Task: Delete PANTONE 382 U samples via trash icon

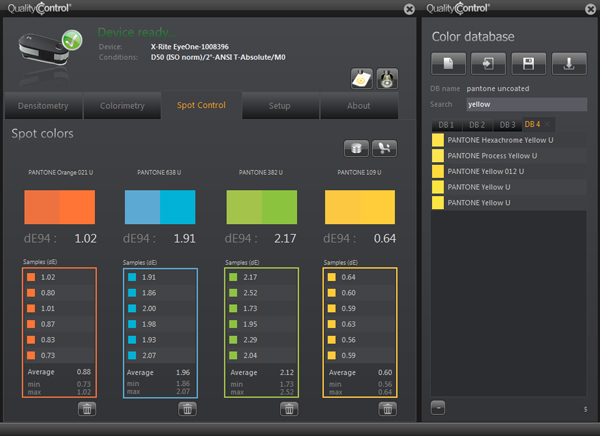Action: (289, 409)
